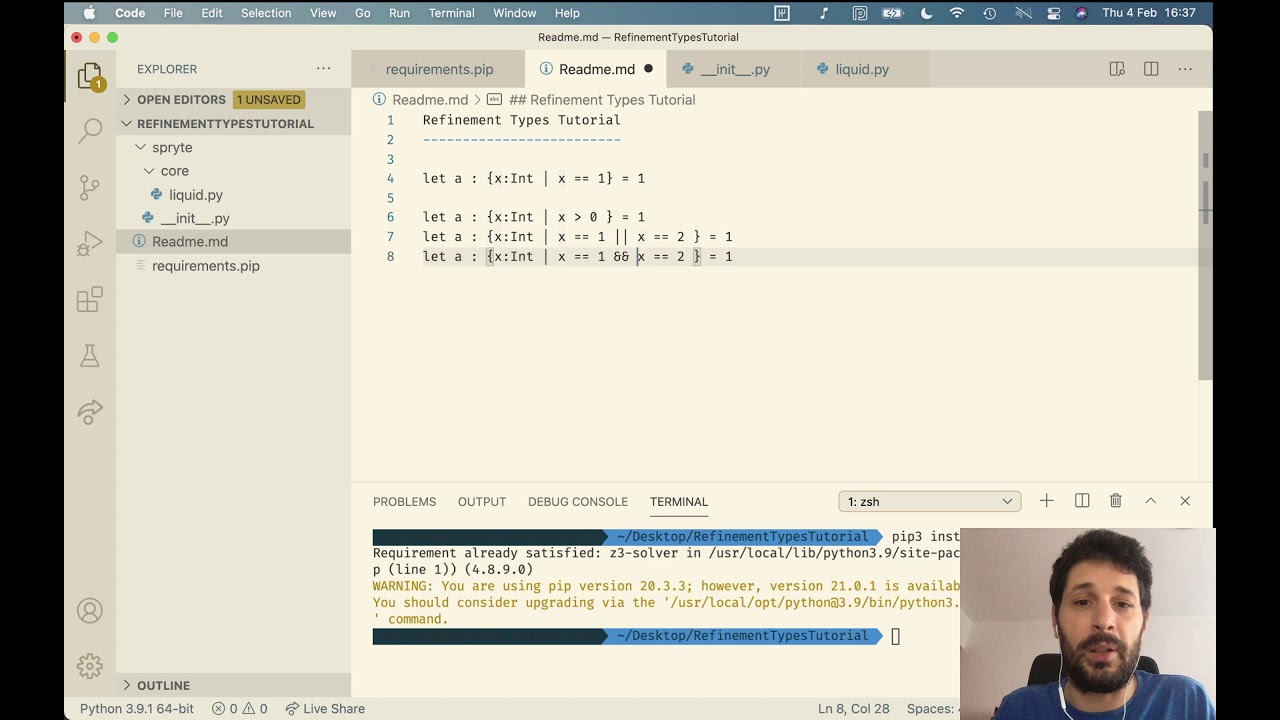Click errors and warnings count in status bar
Image resolution: width=1280 pixels, height=720 pixels.
pyautogui.click(x=240, y=708)
